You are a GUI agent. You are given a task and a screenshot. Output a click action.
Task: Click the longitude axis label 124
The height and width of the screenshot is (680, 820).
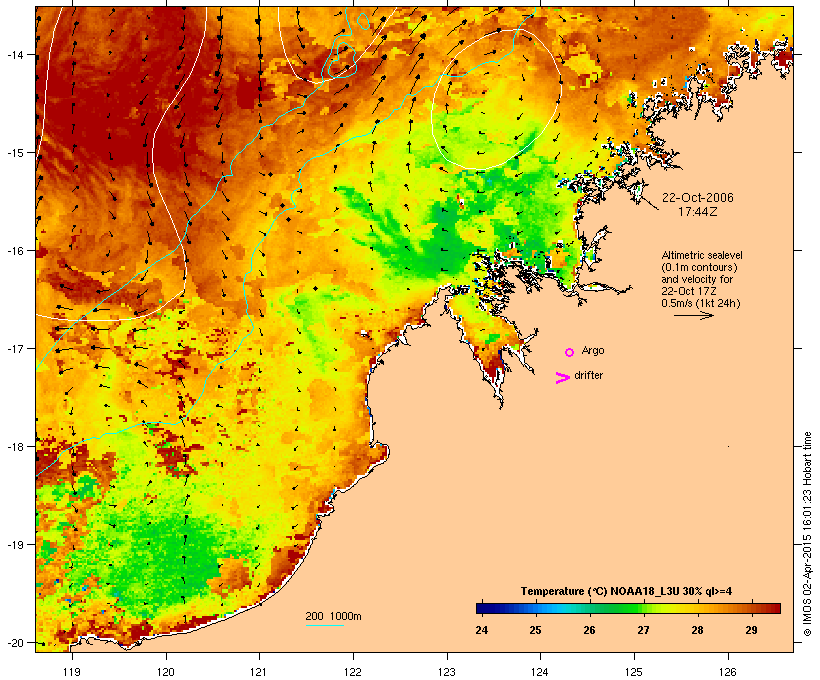(540, 672)
